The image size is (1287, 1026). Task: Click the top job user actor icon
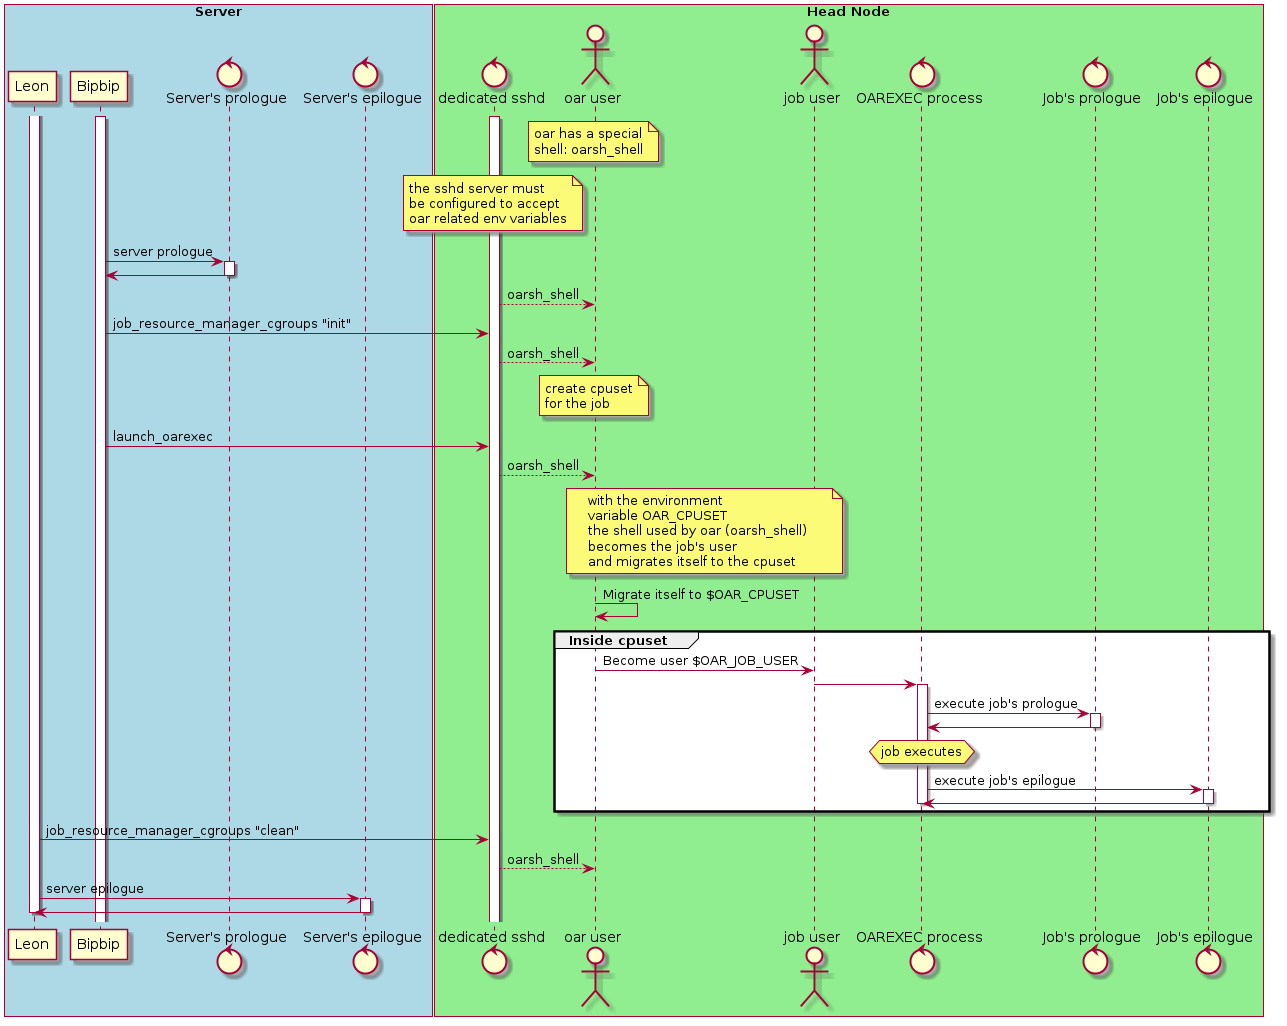click(x=814, y=55)
